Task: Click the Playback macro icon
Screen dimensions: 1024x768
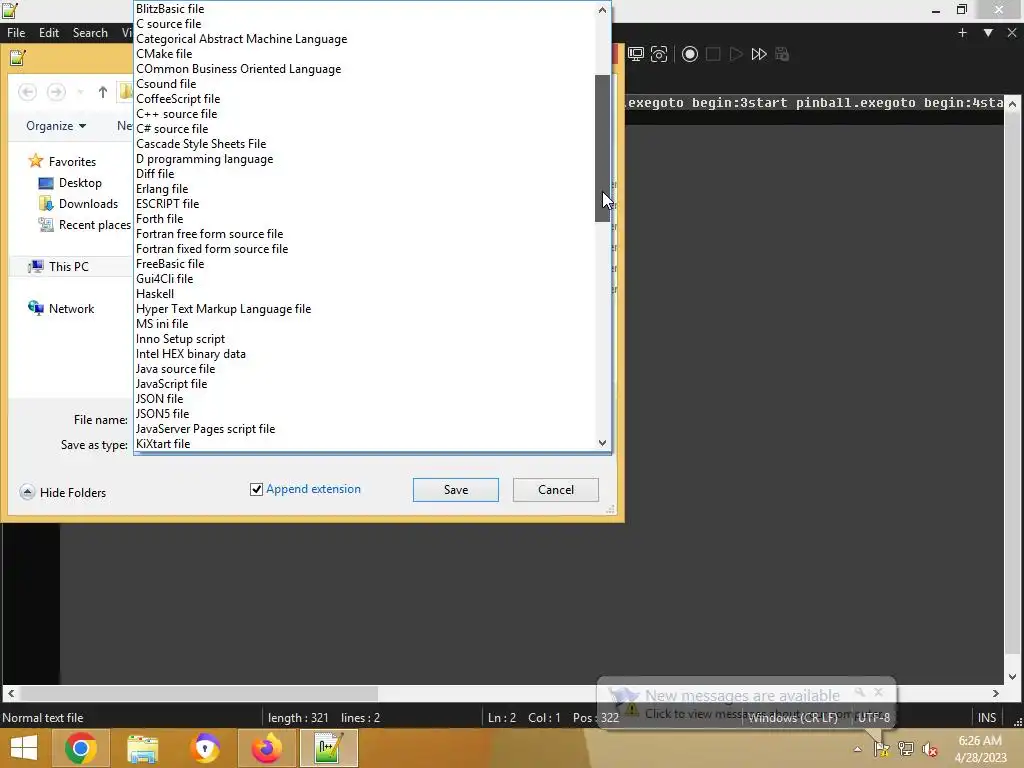Action: point(736,54)
